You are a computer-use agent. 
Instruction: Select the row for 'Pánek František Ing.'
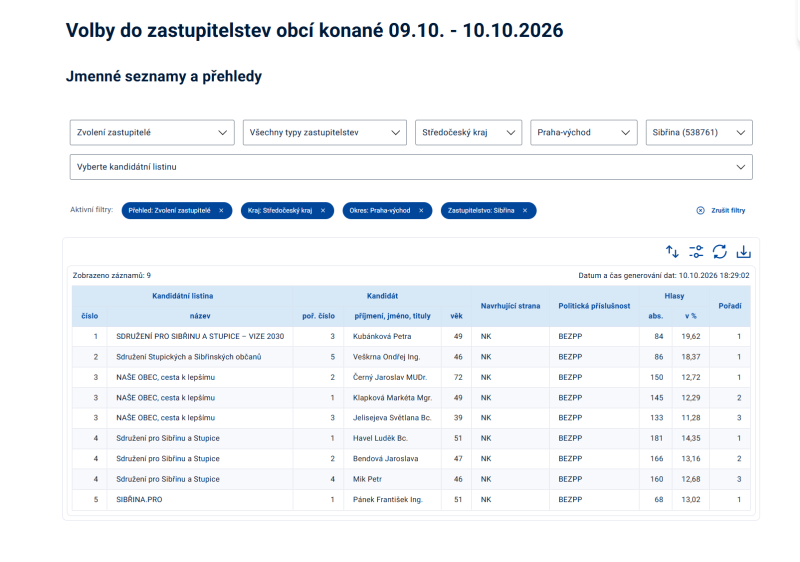click(411, 500)
